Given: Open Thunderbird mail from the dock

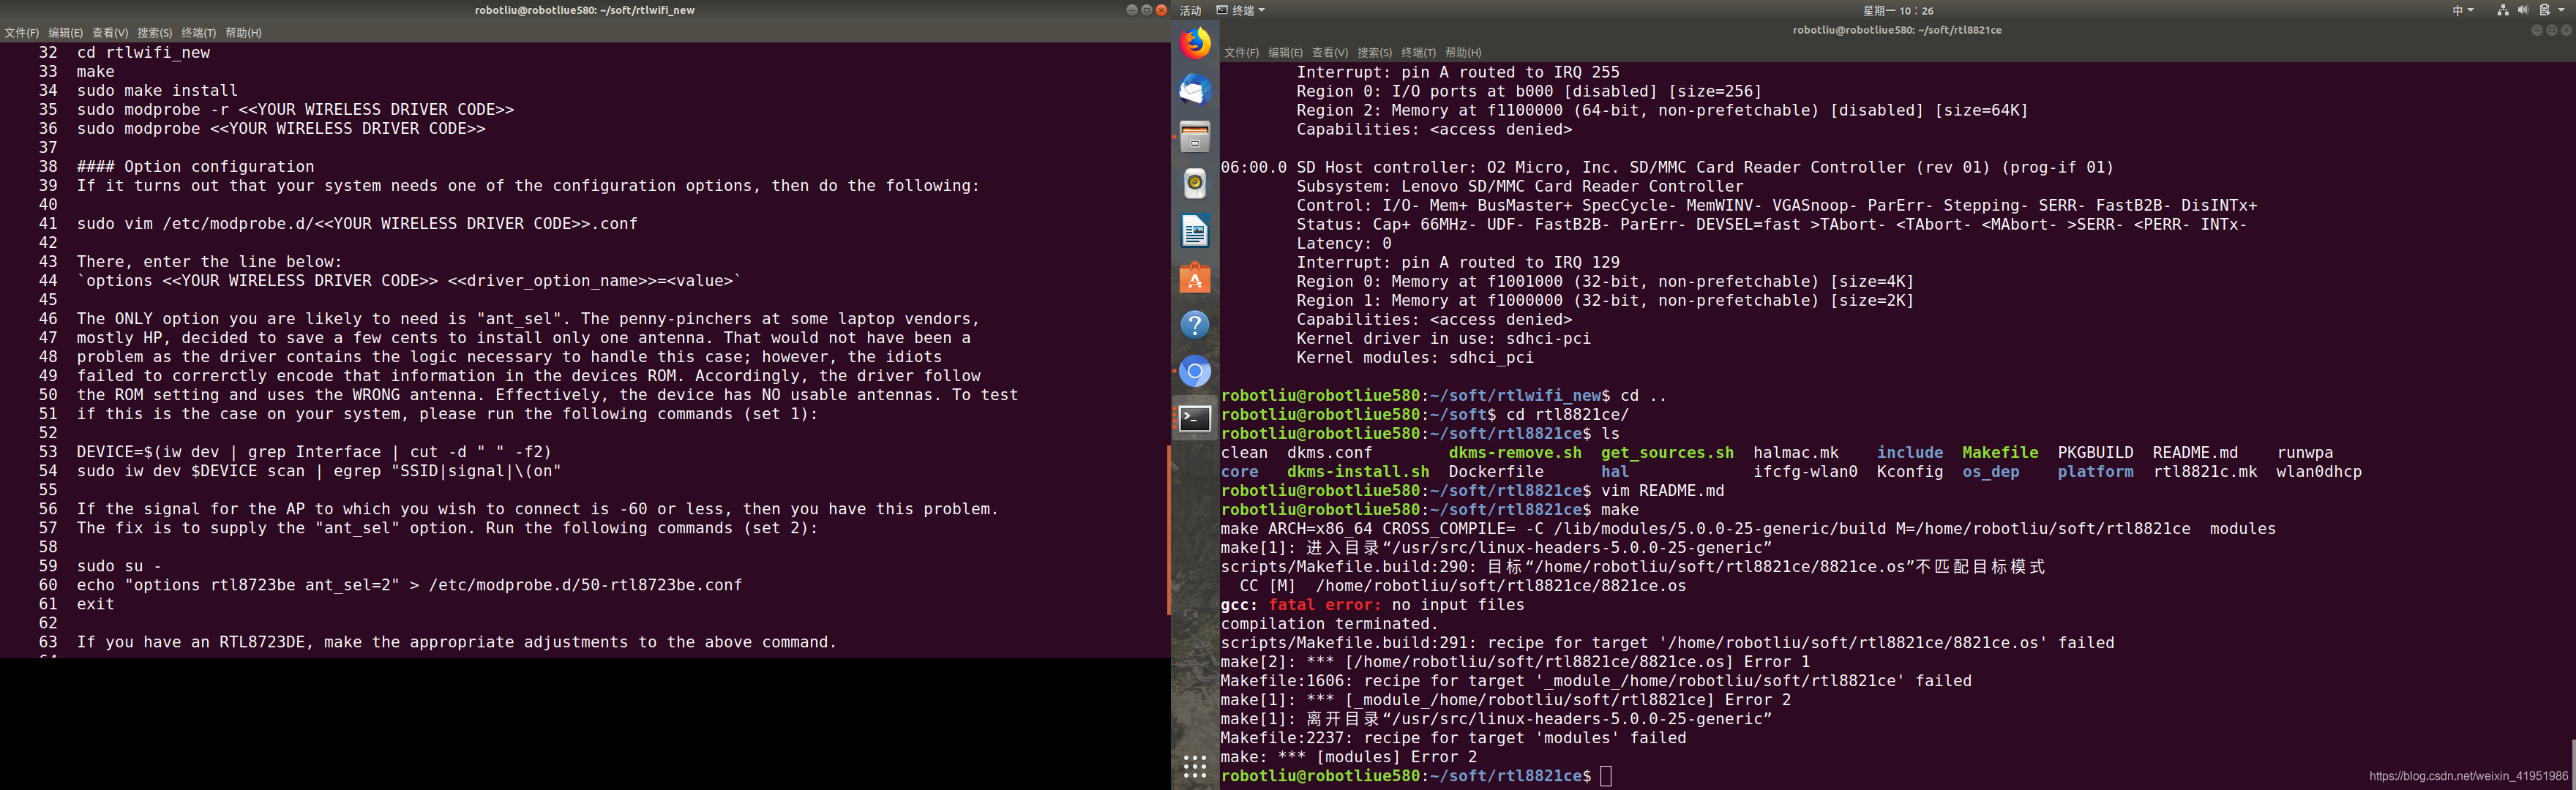Looking at the screenshot, I should tap(1195, 90).
